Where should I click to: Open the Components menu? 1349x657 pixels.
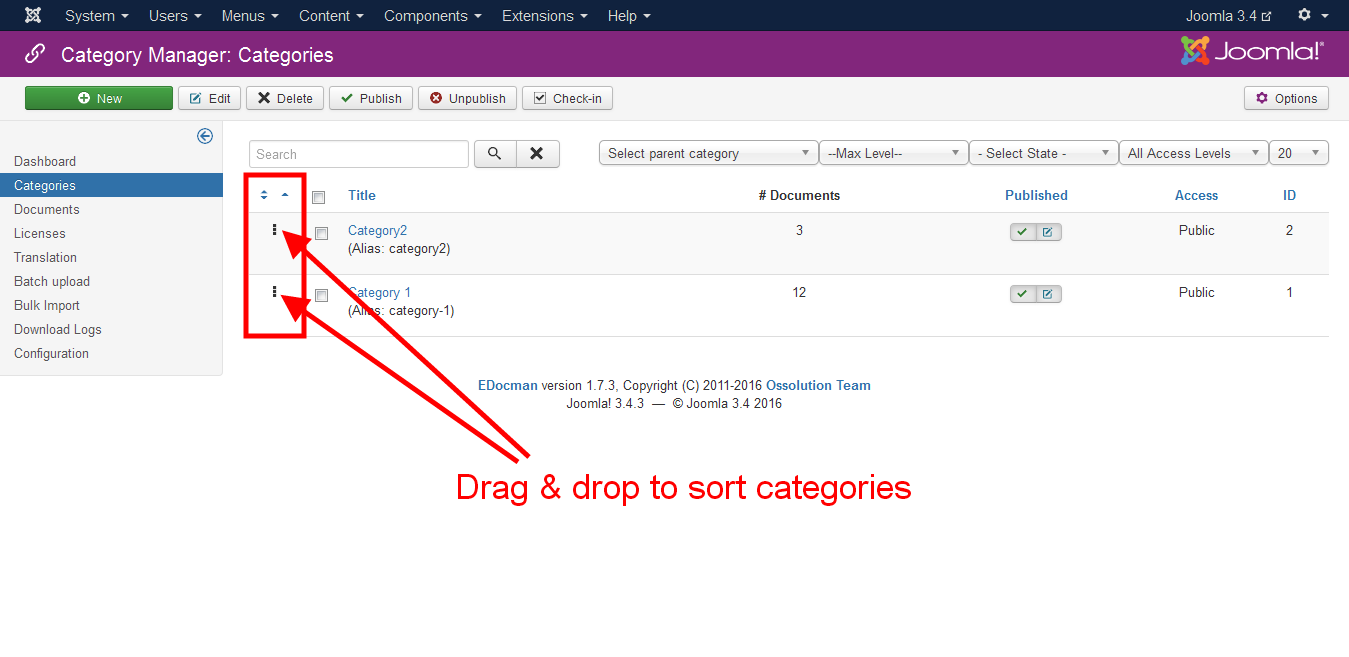coord(432,16)
